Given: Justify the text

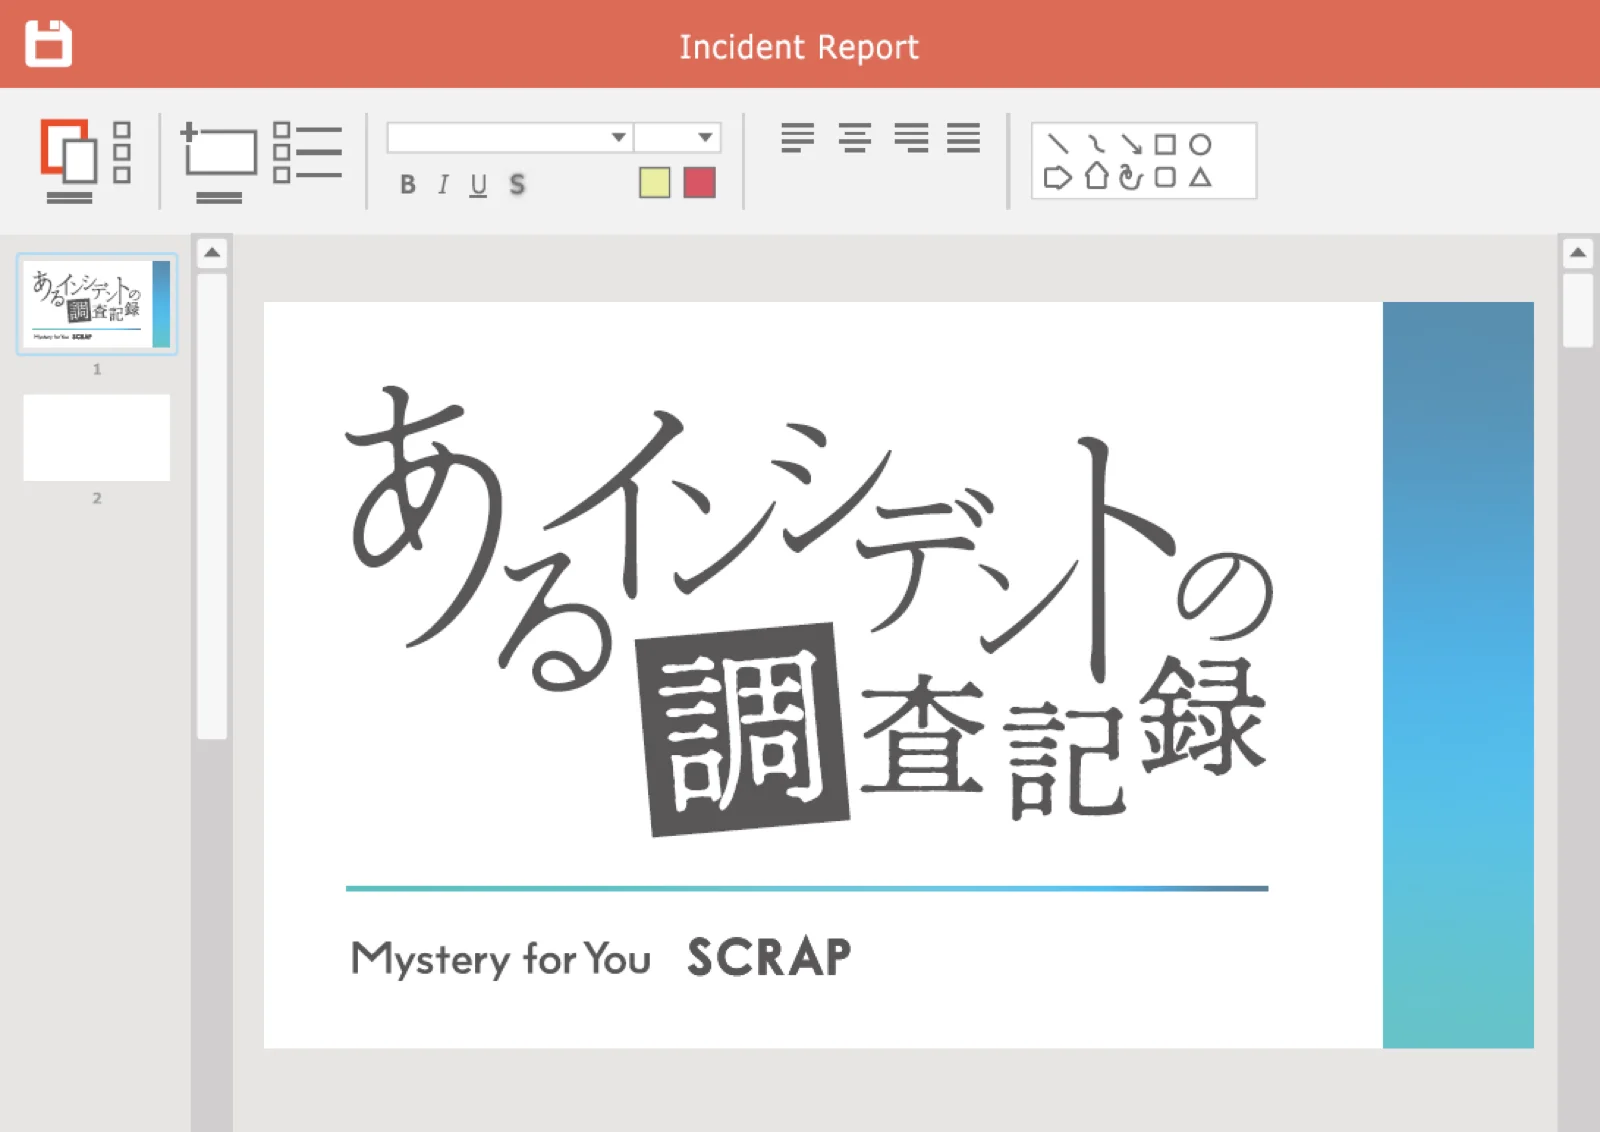Looking at the screenshot, I should (x=964, y=137).
